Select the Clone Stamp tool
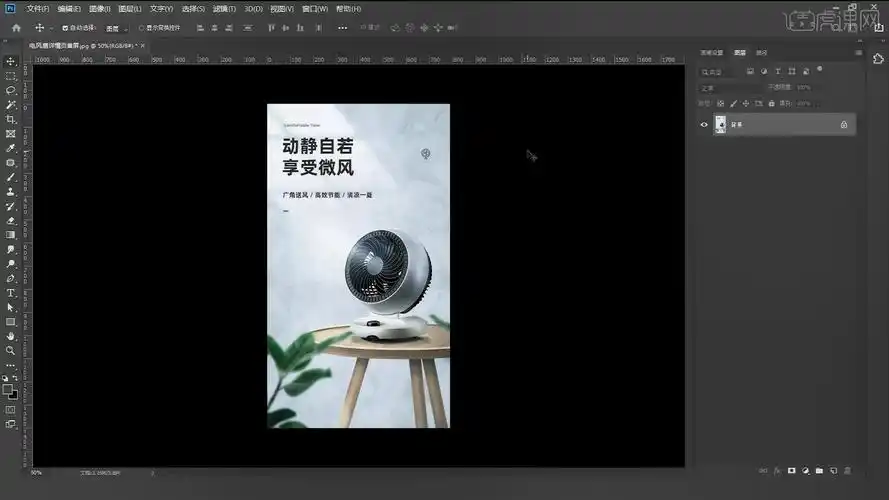The height and width of the screenshot is (500, 889). (11, 192)
